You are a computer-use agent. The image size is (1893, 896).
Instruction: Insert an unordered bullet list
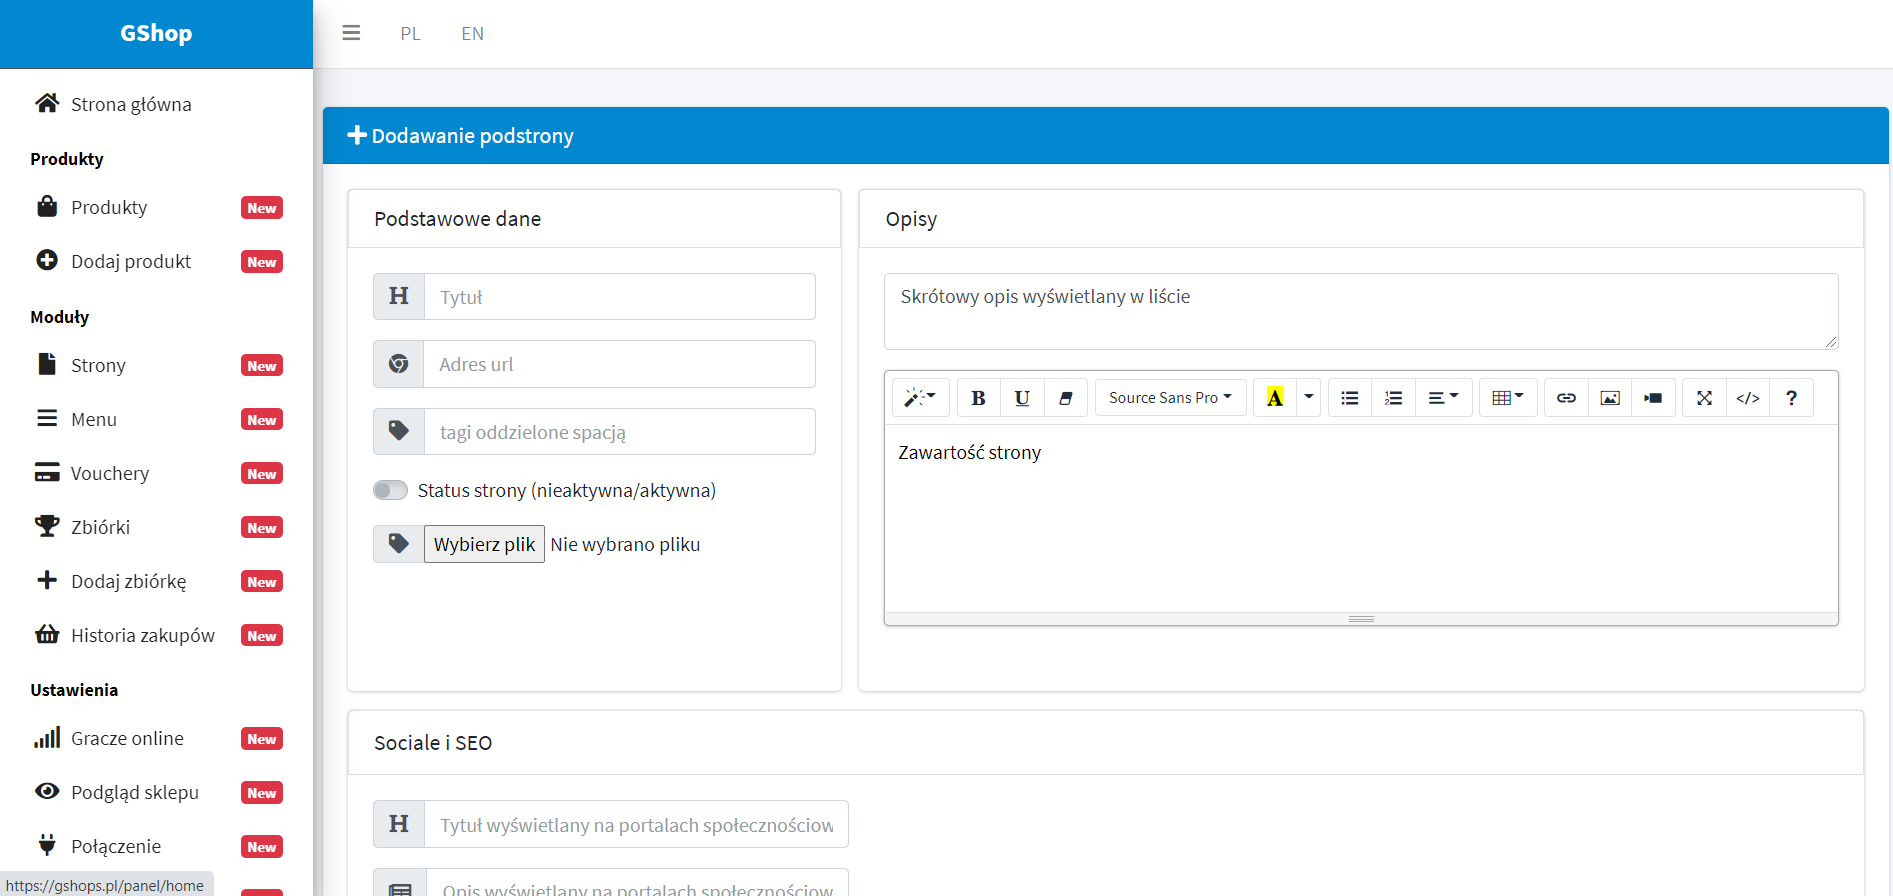pos(1349,398)
